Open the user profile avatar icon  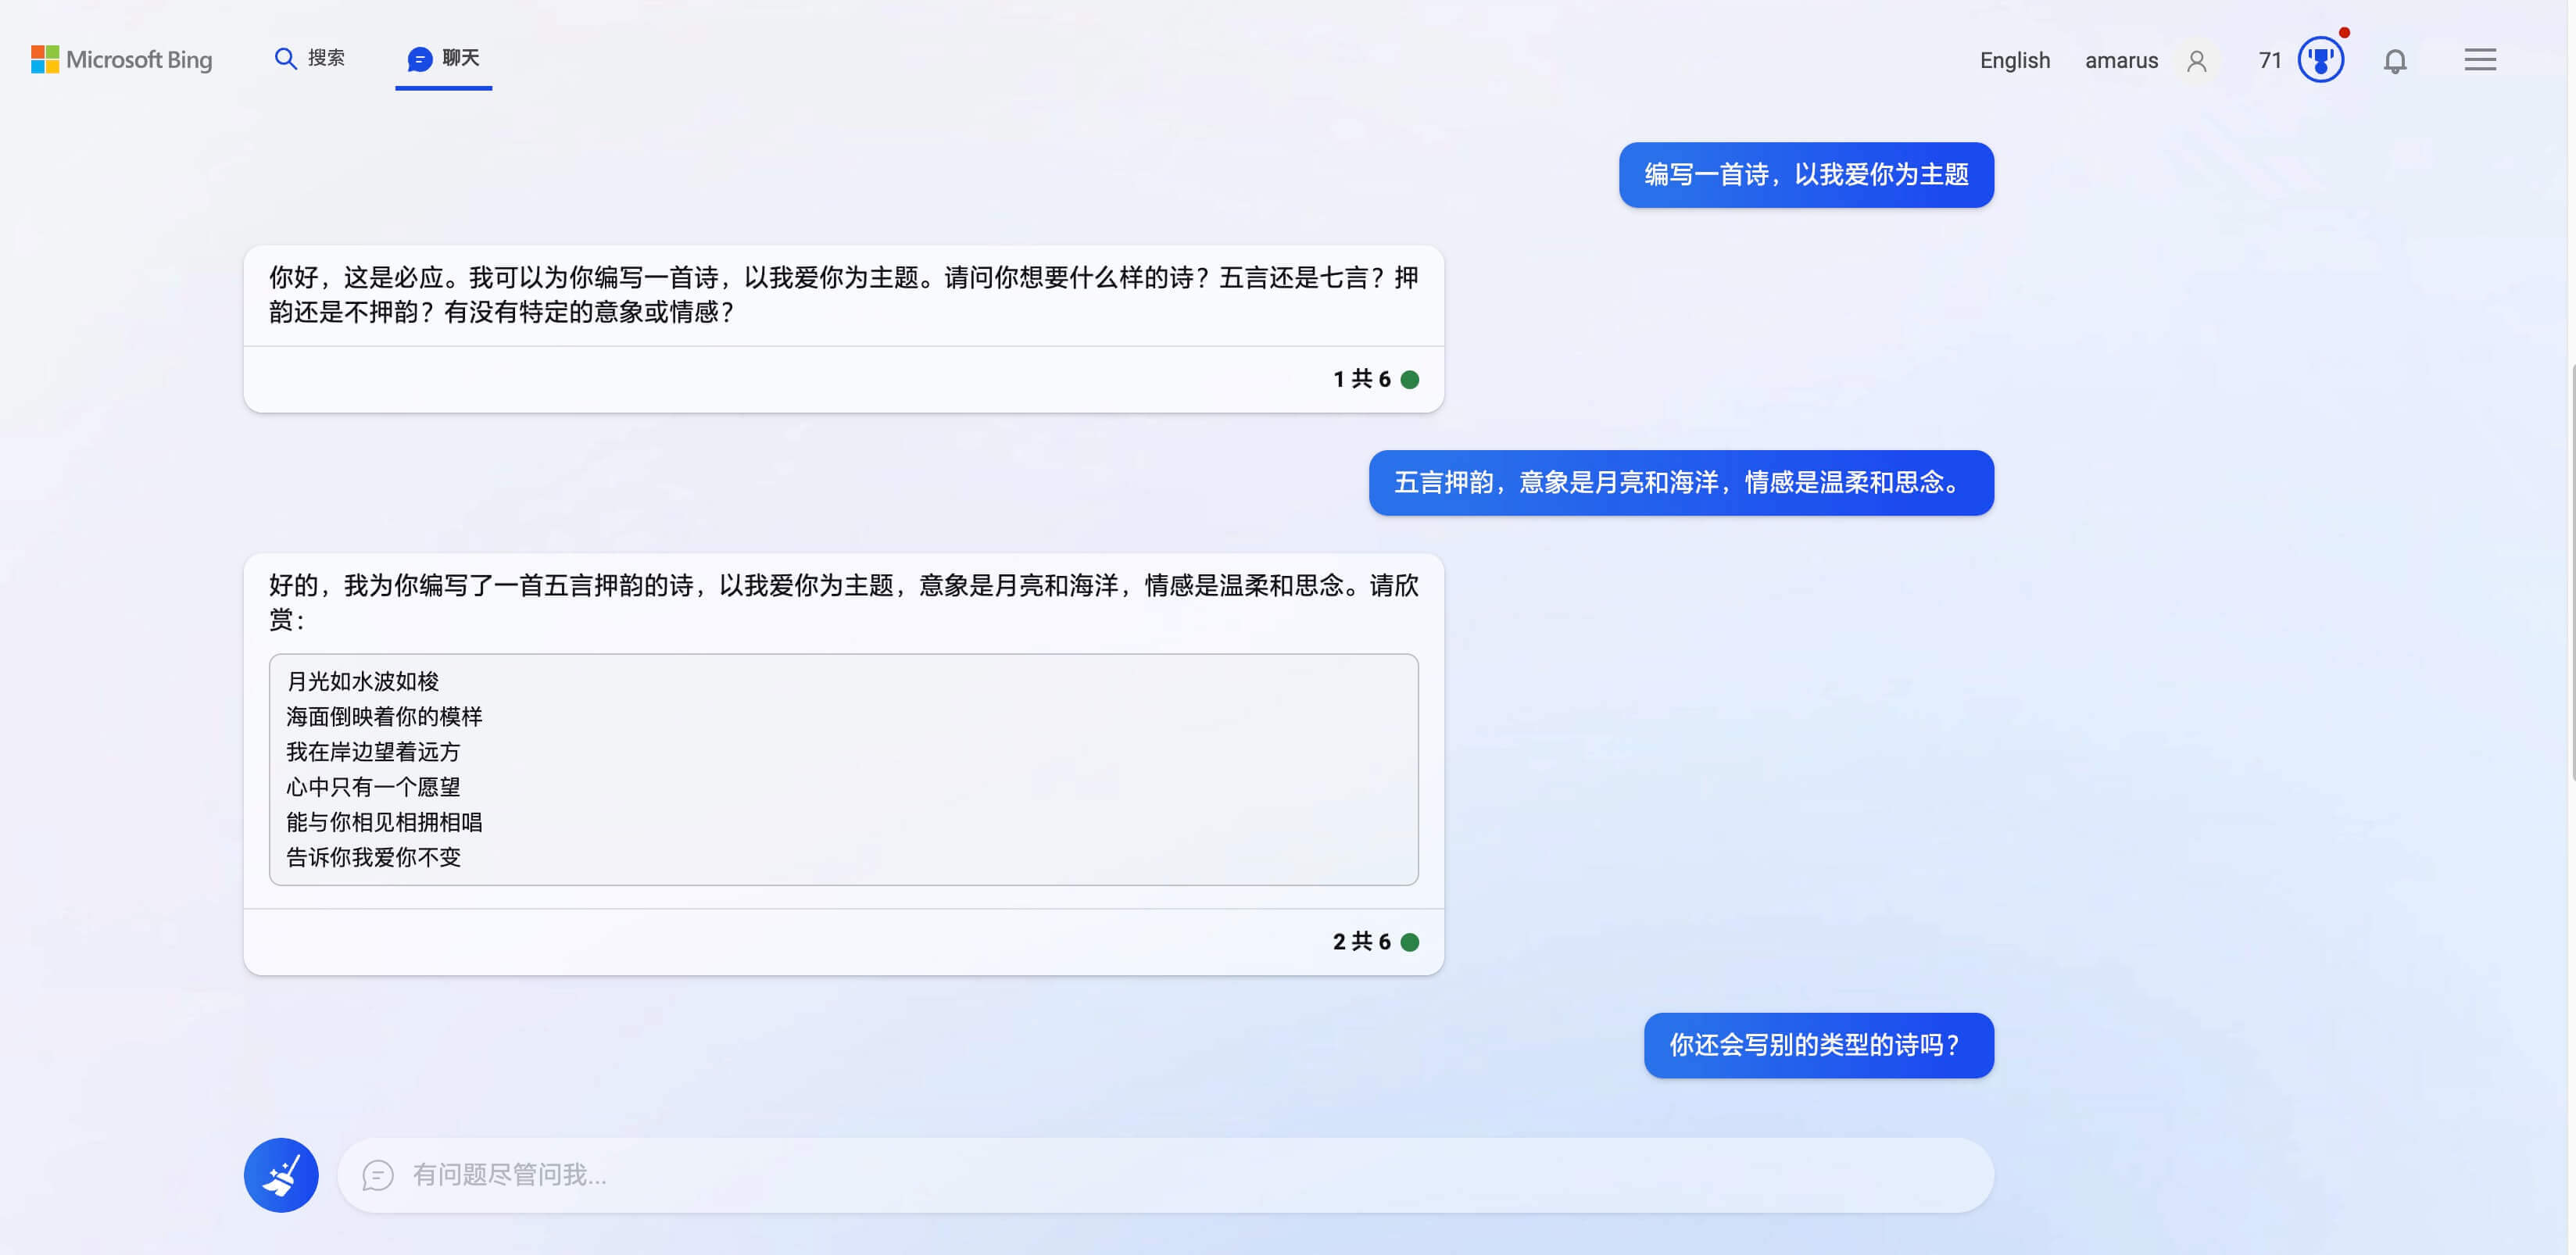point(2197,61)
